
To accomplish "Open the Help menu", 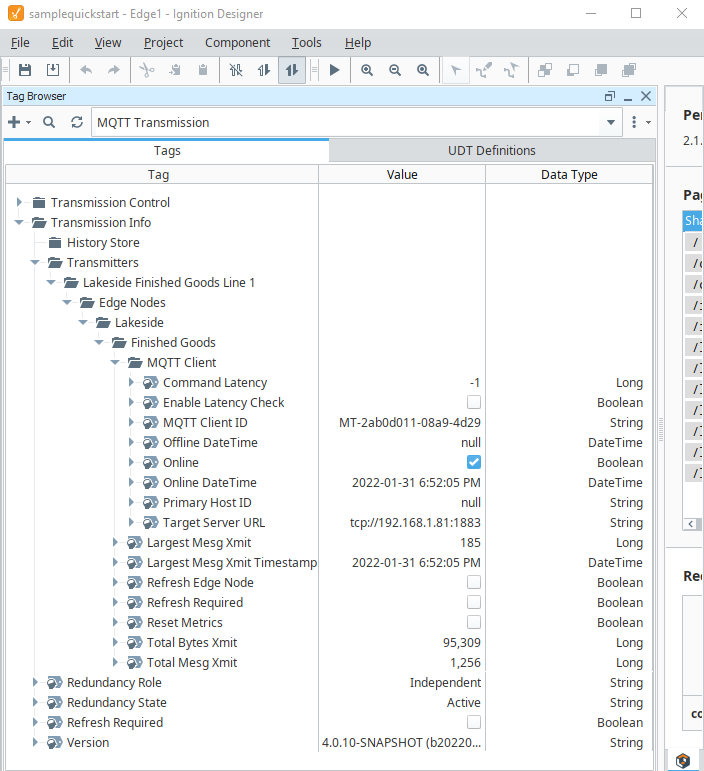I will (358, 43).
